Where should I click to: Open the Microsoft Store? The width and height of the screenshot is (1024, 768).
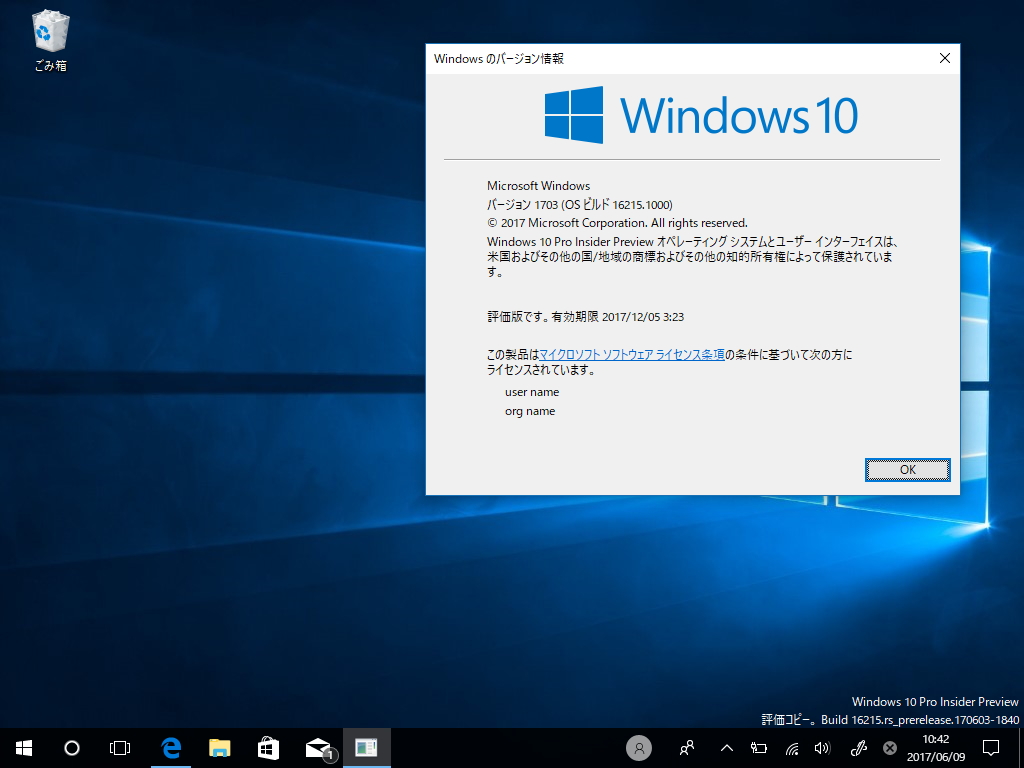tap(268, 748)
